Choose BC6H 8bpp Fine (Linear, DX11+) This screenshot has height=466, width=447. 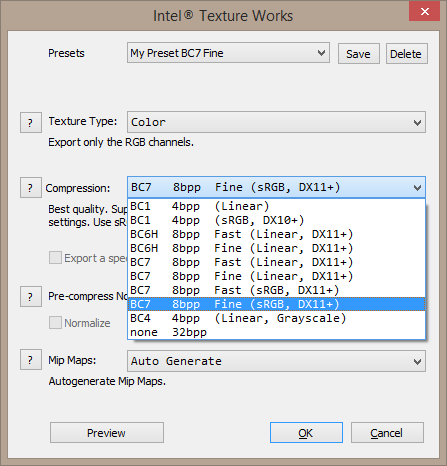(x=276, y=248)
